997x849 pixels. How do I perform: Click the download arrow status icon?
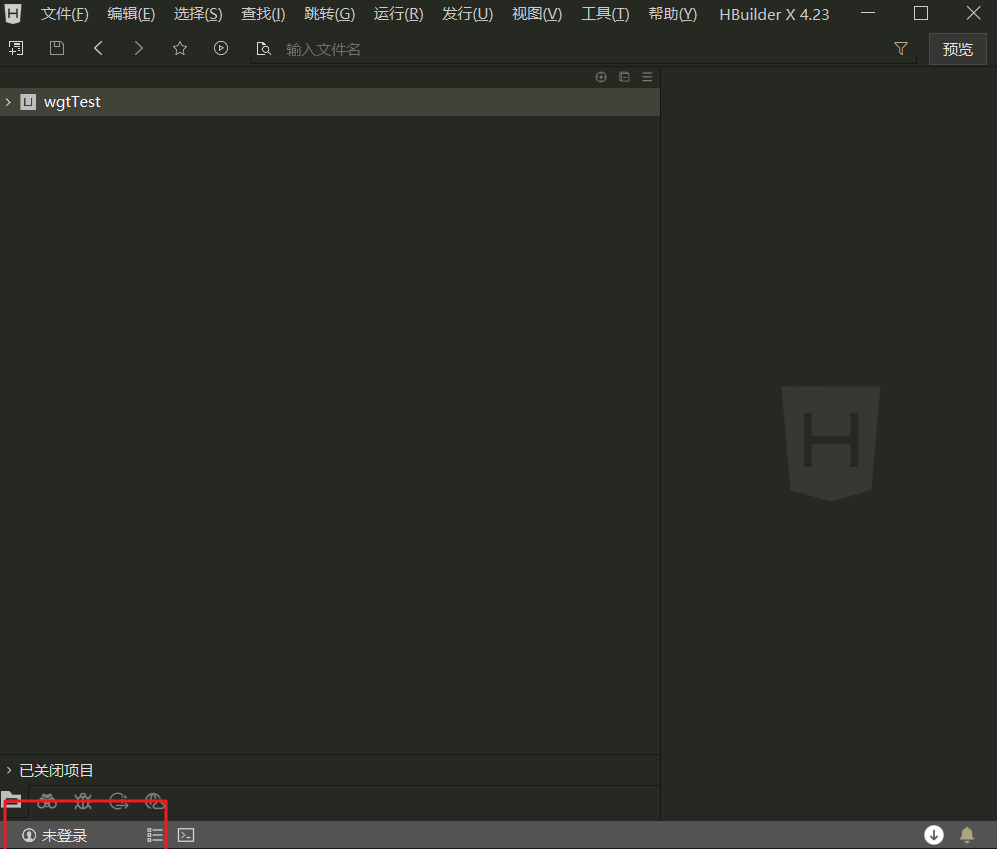point(934,835)
